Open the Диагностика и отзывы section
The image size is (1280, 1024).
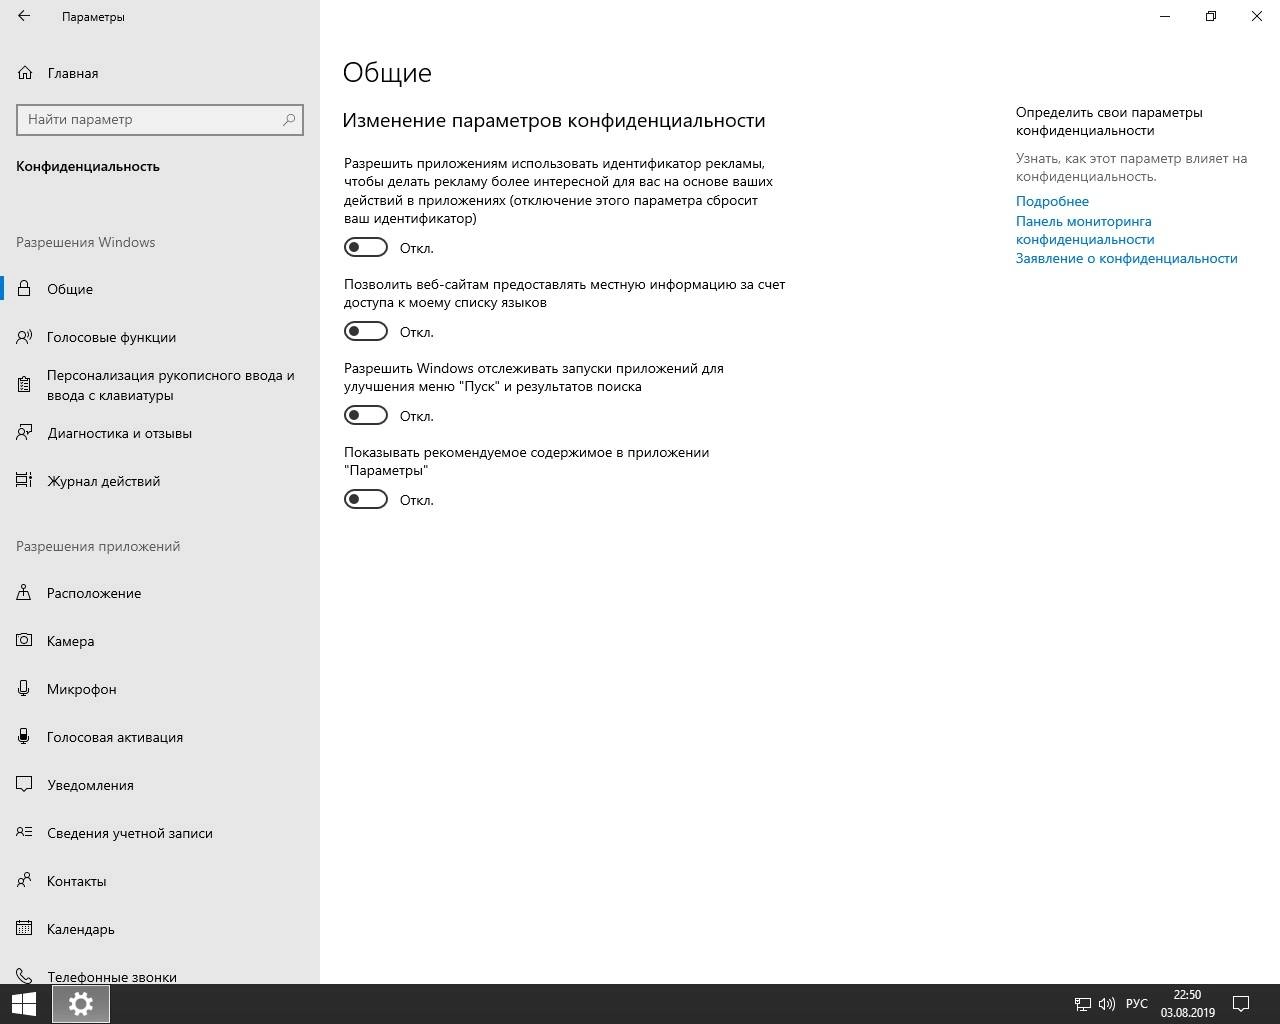[x=160, y=433]
